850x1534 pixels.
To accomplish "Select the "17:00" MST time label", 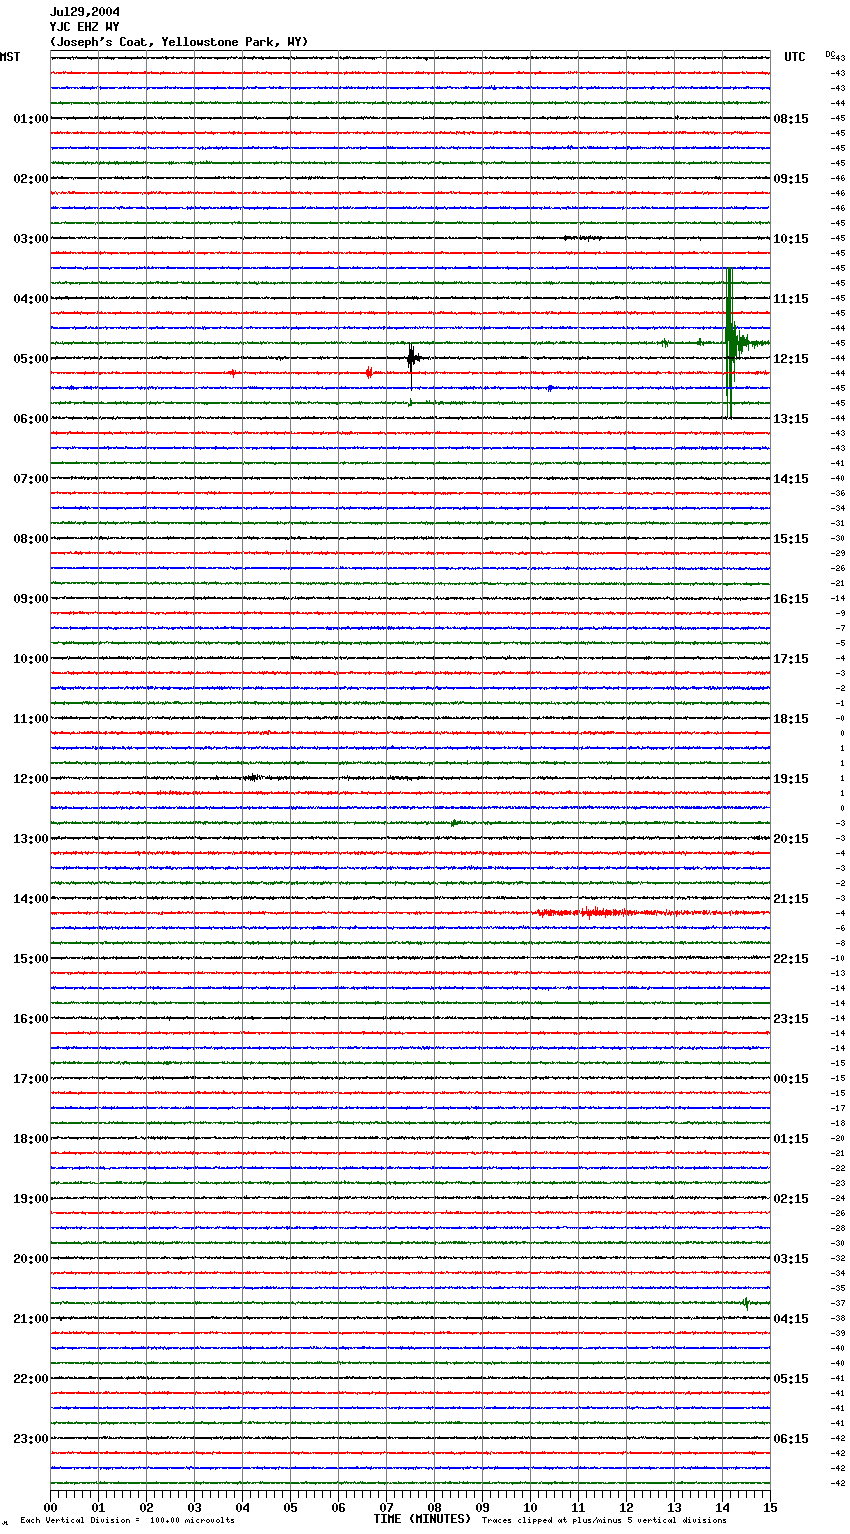I will click(x=31, y=1079).
